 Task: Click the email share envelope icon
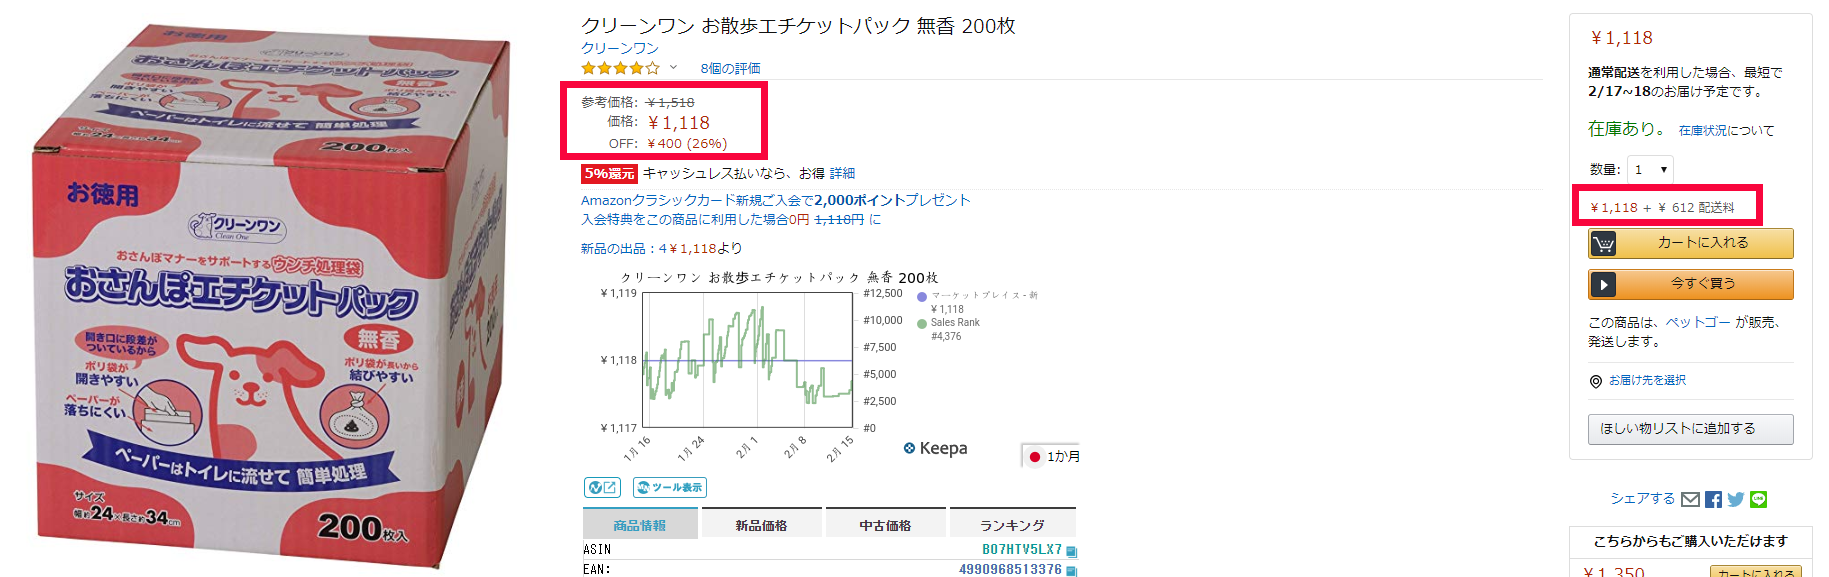click(1690, 500)
